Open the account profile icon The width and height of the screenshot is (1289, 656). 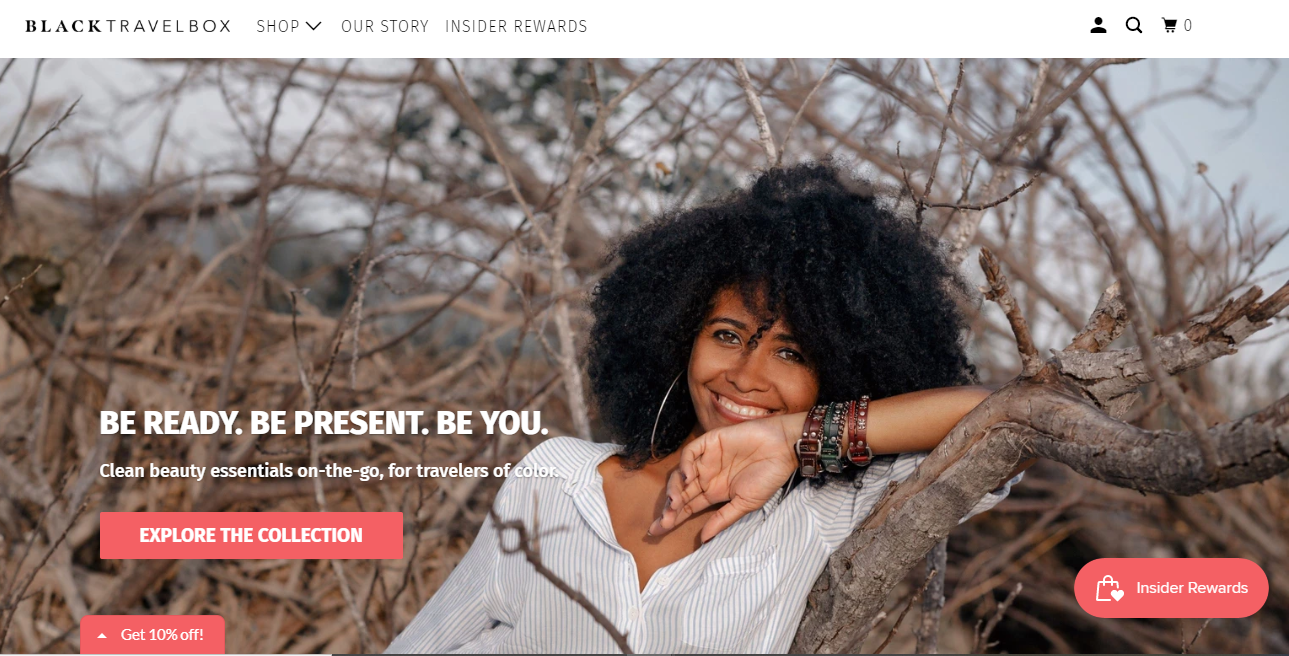coord(1098,26)
